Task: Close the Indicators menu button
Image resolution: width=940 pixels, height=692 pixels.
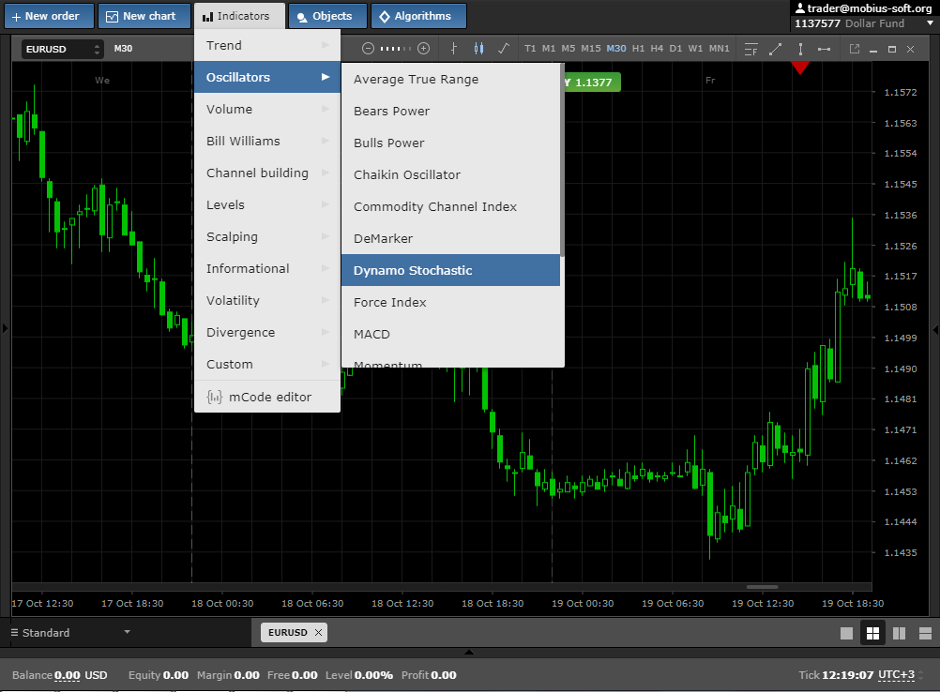Action: 239,16
